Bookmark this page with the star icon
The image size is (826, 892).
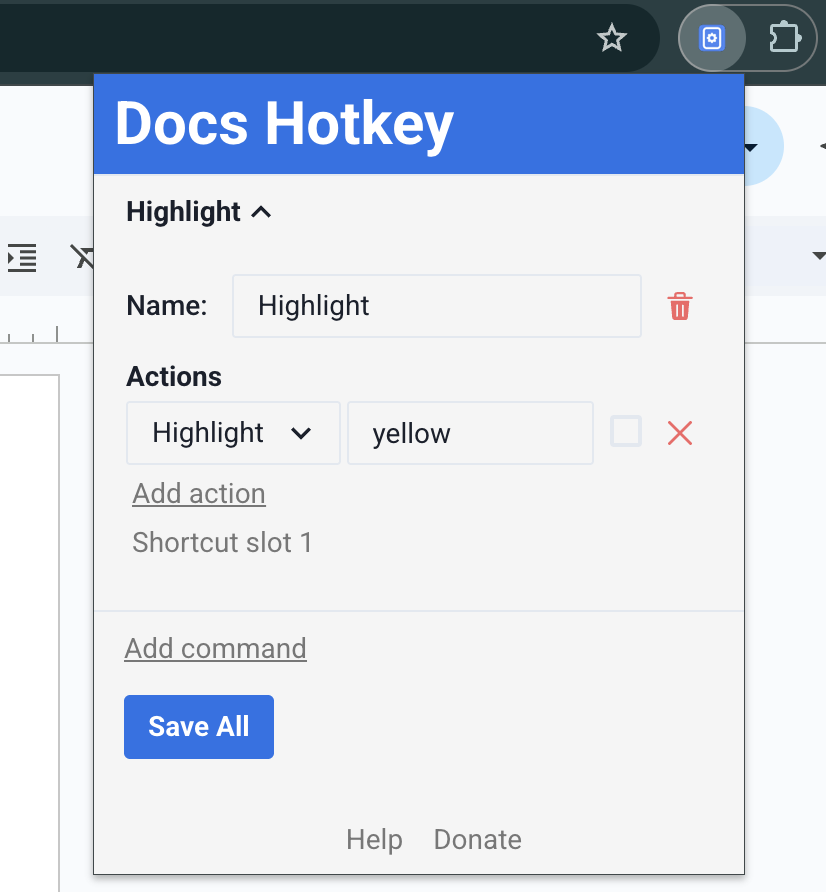(x=612, y=38)
